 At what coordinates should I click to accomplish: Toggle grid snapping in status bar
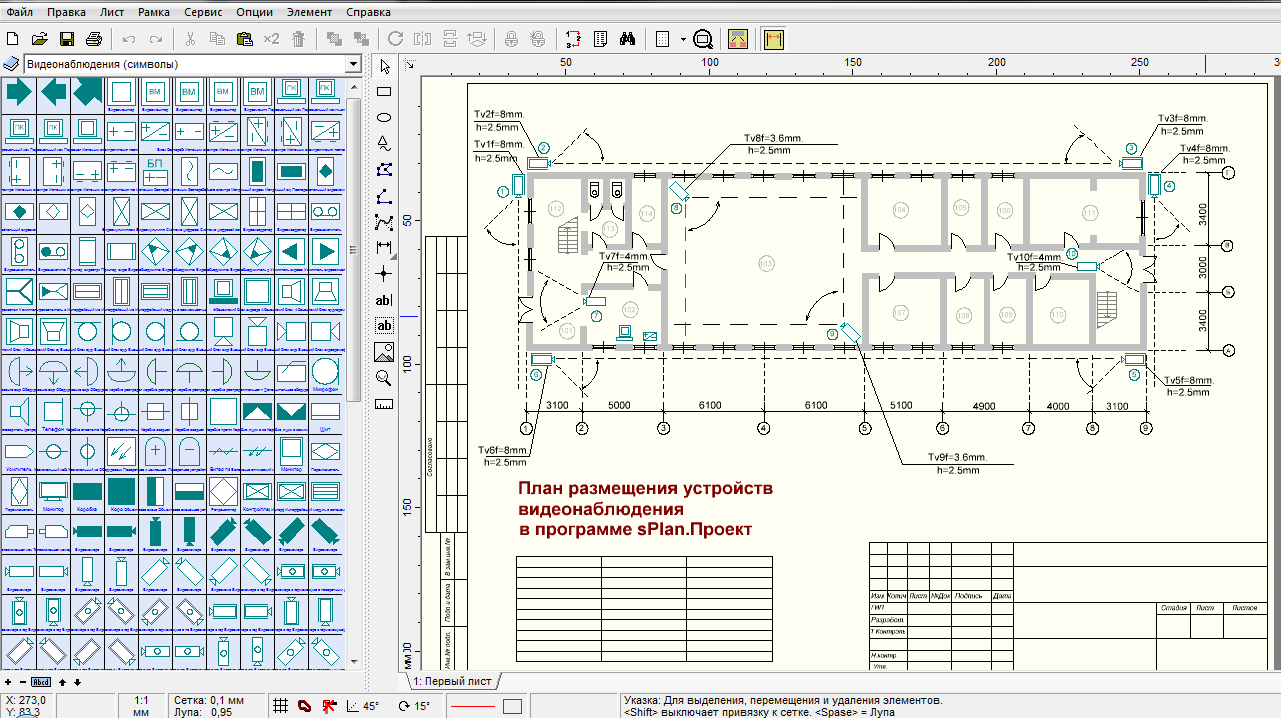tap(282, 706)
